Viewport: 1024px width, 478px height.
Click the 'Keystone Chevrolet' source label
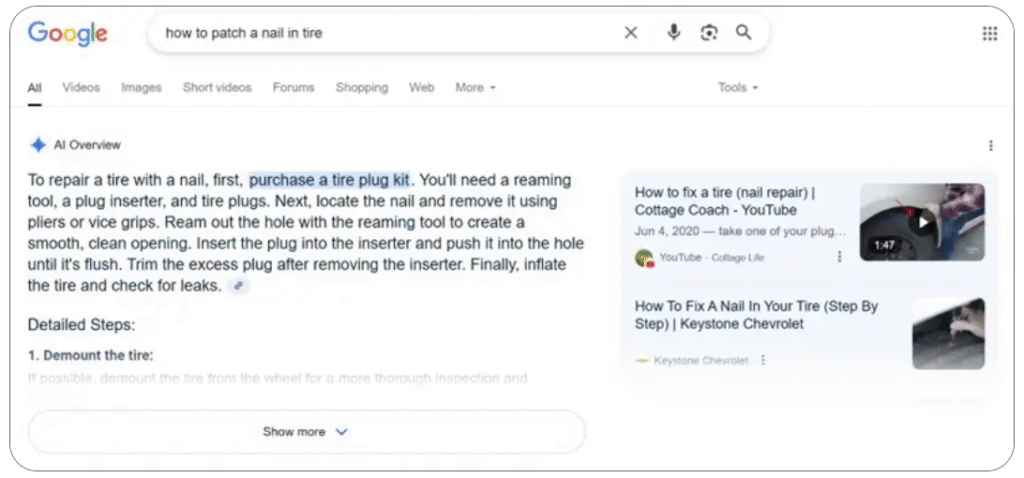click(x=701, y=360)
